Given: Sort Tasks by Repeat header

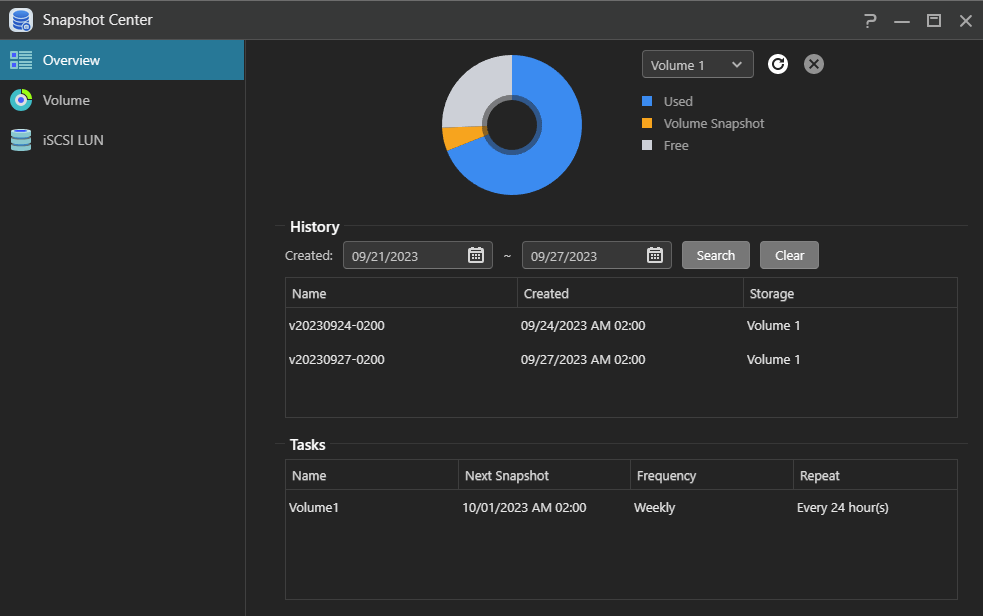Looking at the screenshot, I should [875, 476].
